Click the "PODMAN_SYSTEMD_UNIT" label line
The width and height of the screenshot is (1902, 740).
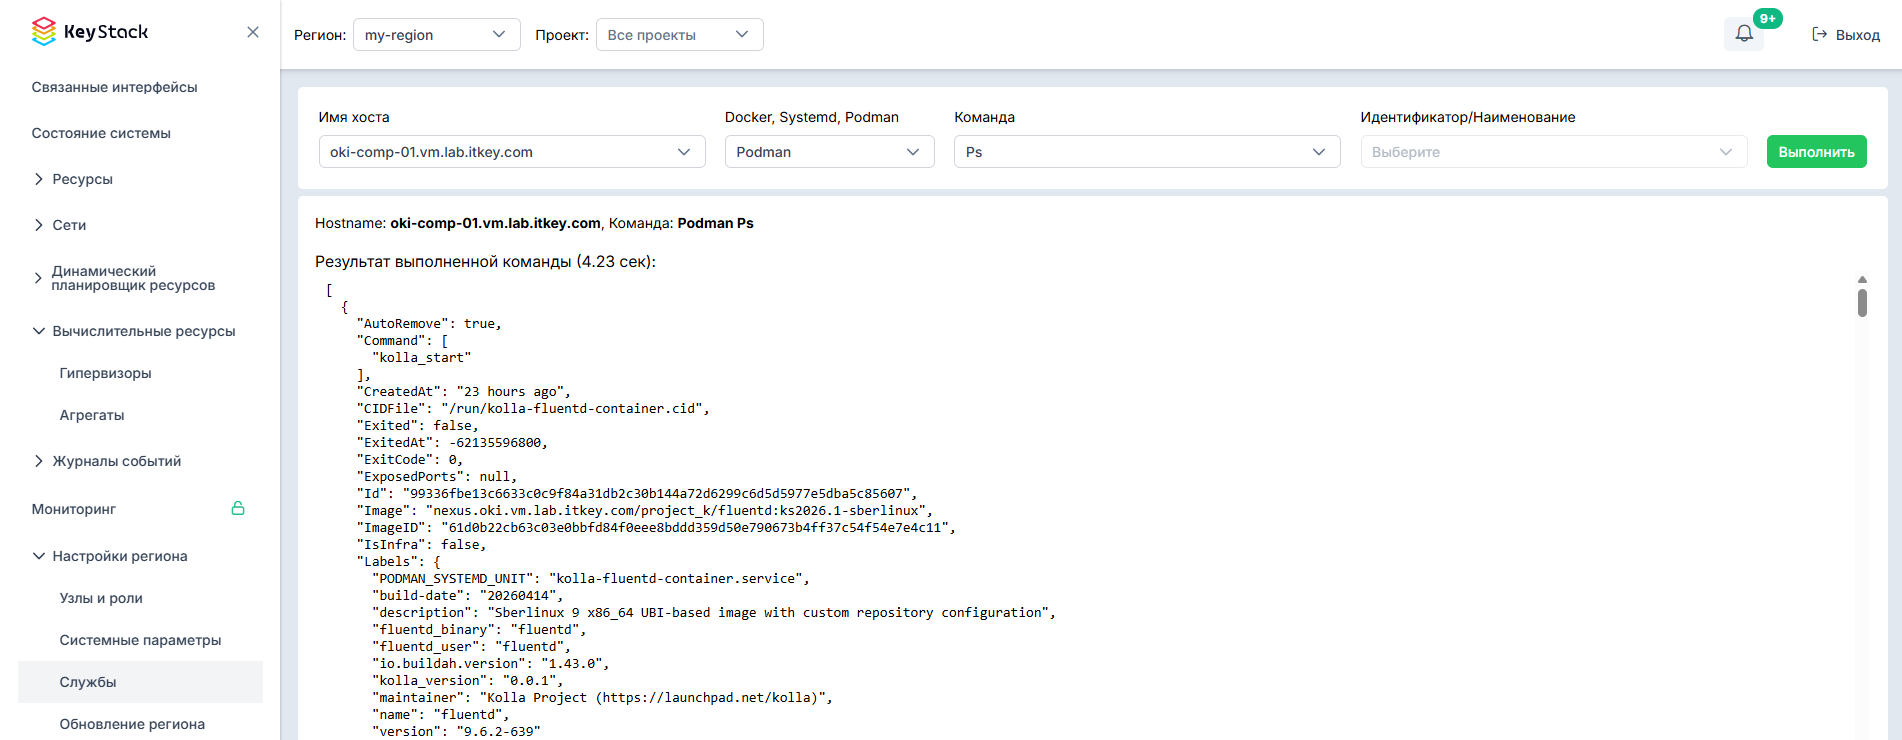(590, 578)
